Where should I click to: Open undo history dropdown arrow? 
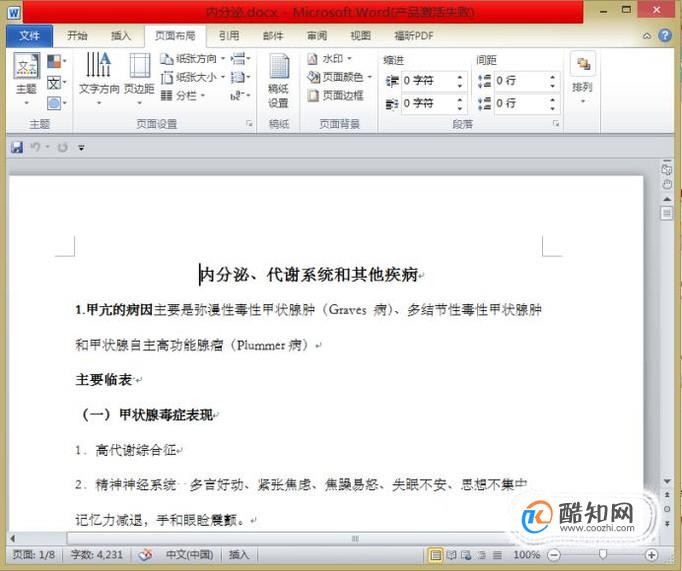coord(47,147)
